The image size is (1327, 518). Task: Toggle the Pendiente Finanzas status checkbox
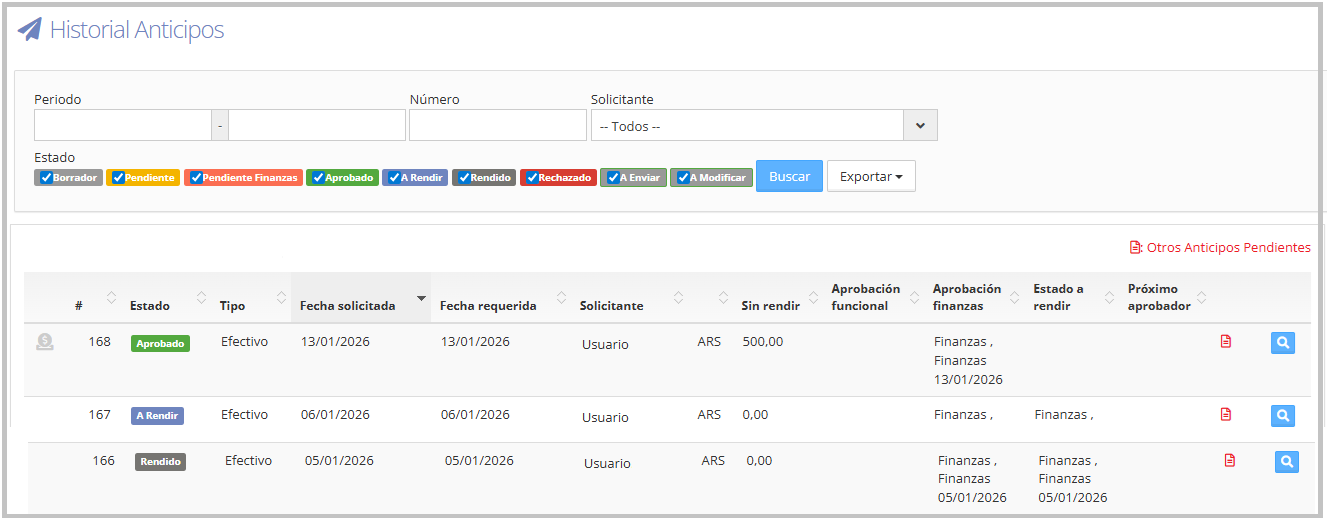tap(195, 178)
